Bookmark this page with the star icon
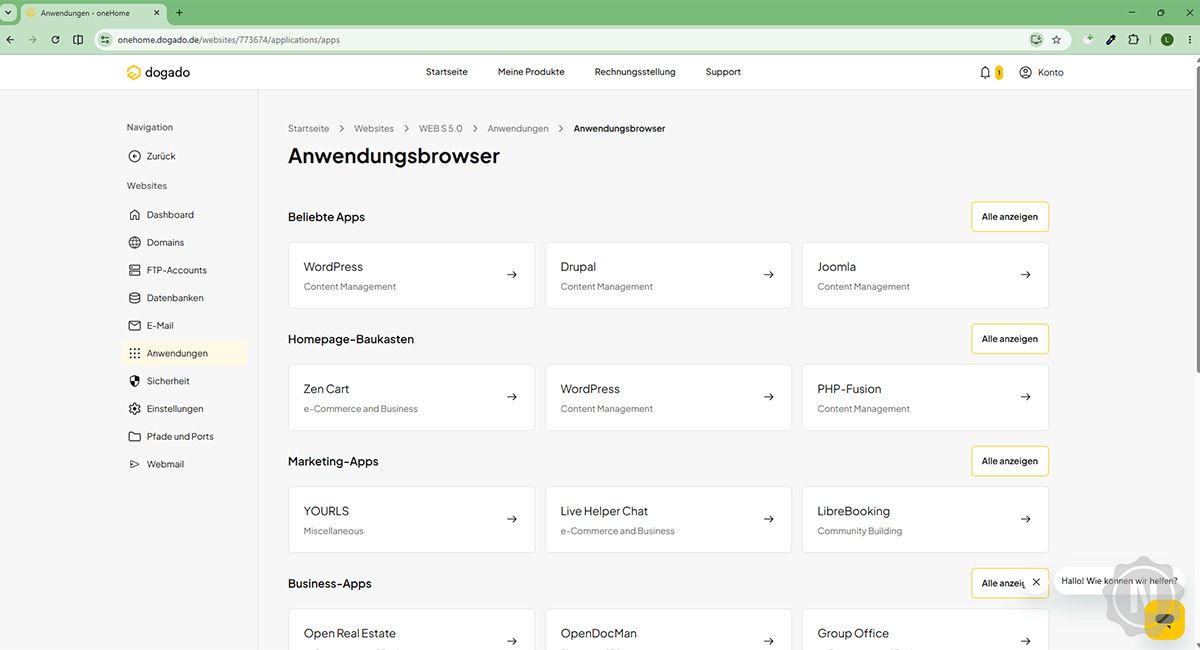Viewport: 1200px width, 650px height. (x=1056, y=40)
